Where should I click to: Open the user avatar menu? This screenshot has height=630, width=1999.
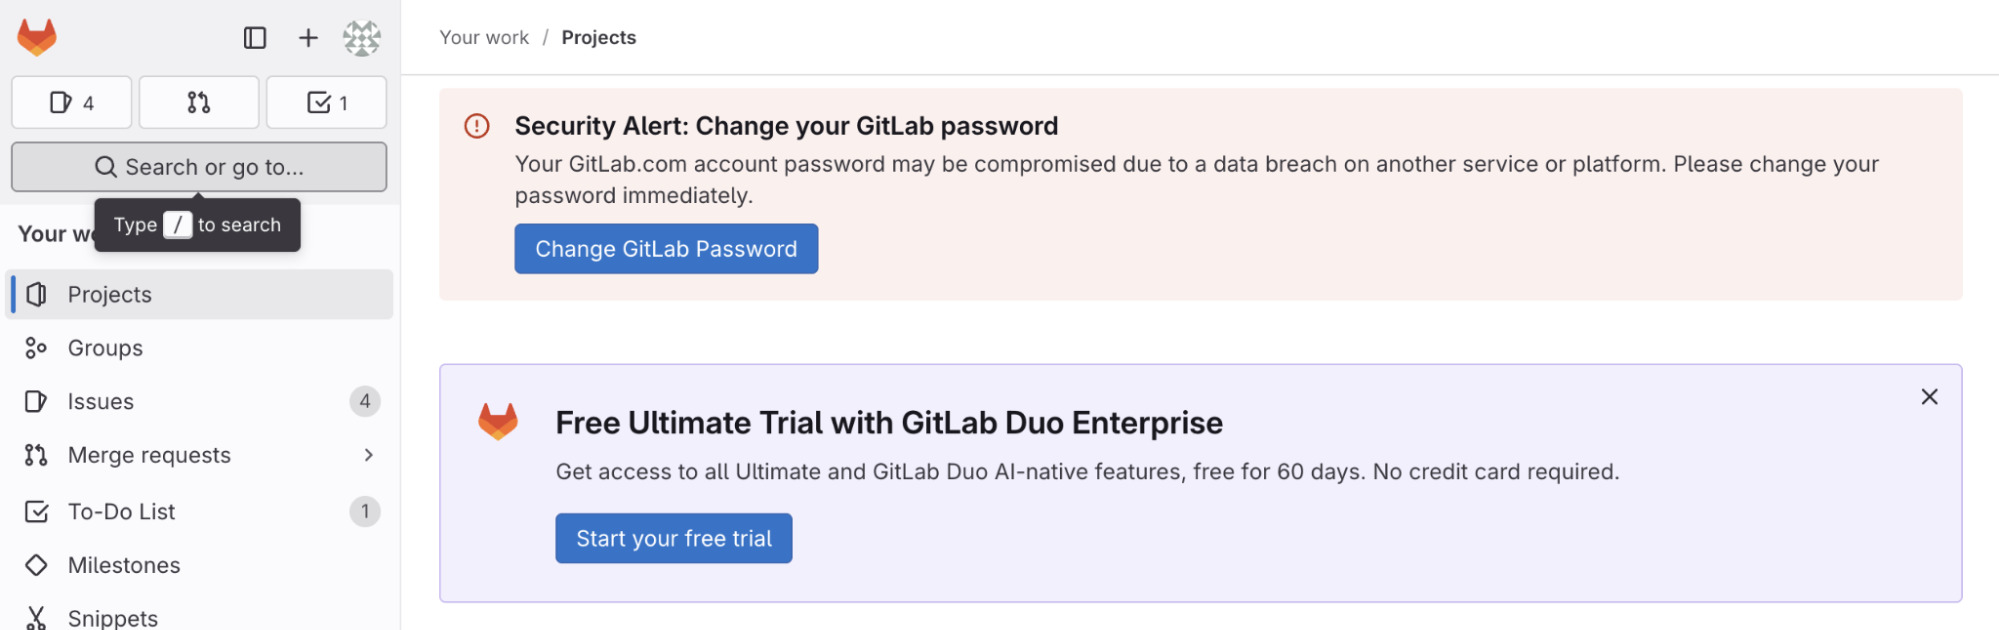coord(362,38)
